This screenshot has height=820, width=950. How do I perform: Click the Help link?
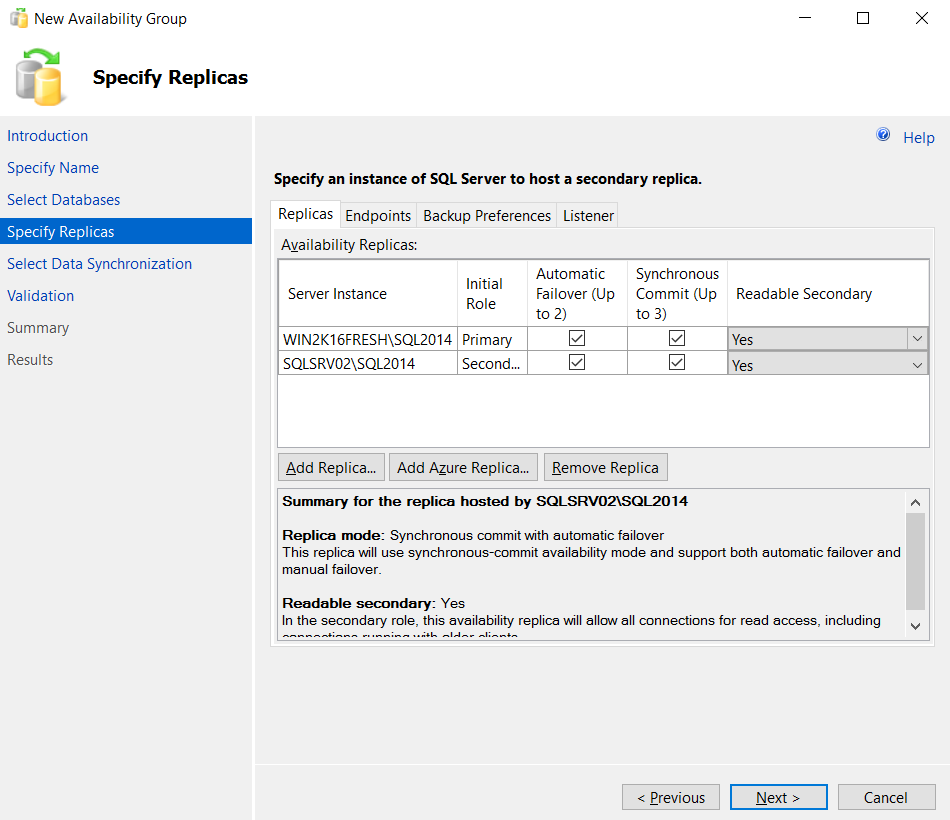click(x=918, y=137)
